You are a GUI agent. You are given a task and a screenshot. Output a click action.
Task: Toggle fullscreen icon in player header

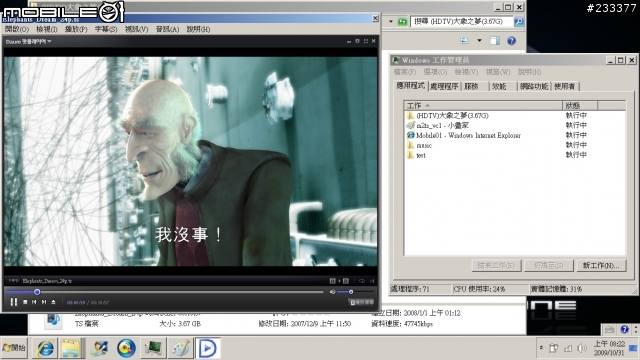point(365,41)
